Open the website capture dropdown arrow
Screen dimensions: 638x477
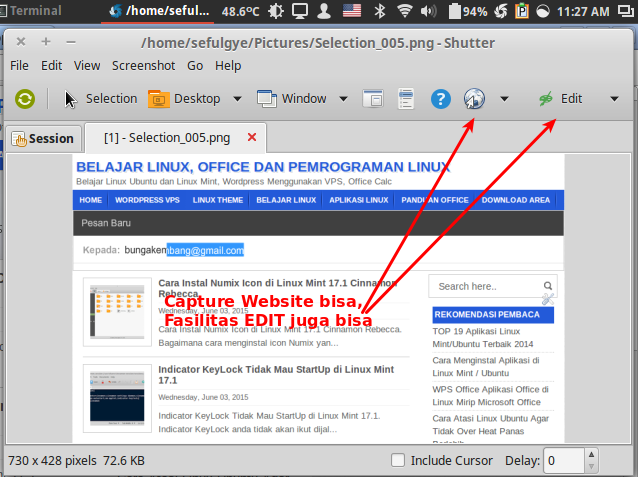click(x=504, y=99)
